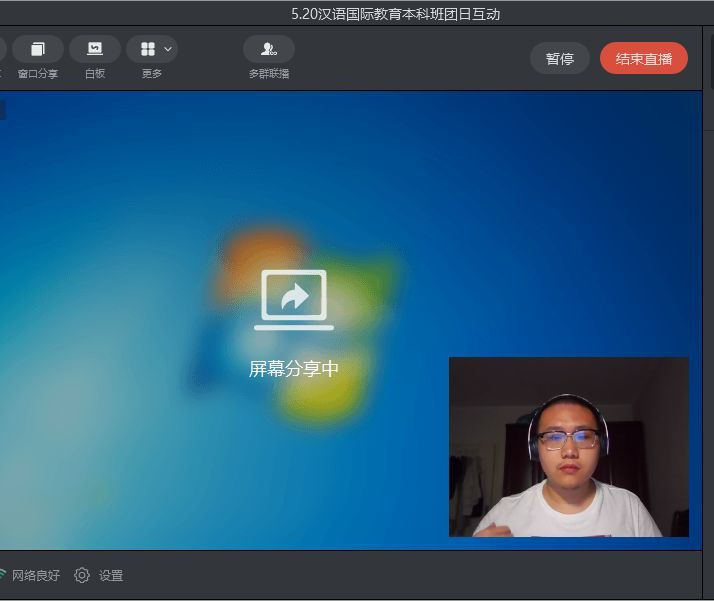Click the 设置 label
The image size is (714, 601).
point(111,576)
